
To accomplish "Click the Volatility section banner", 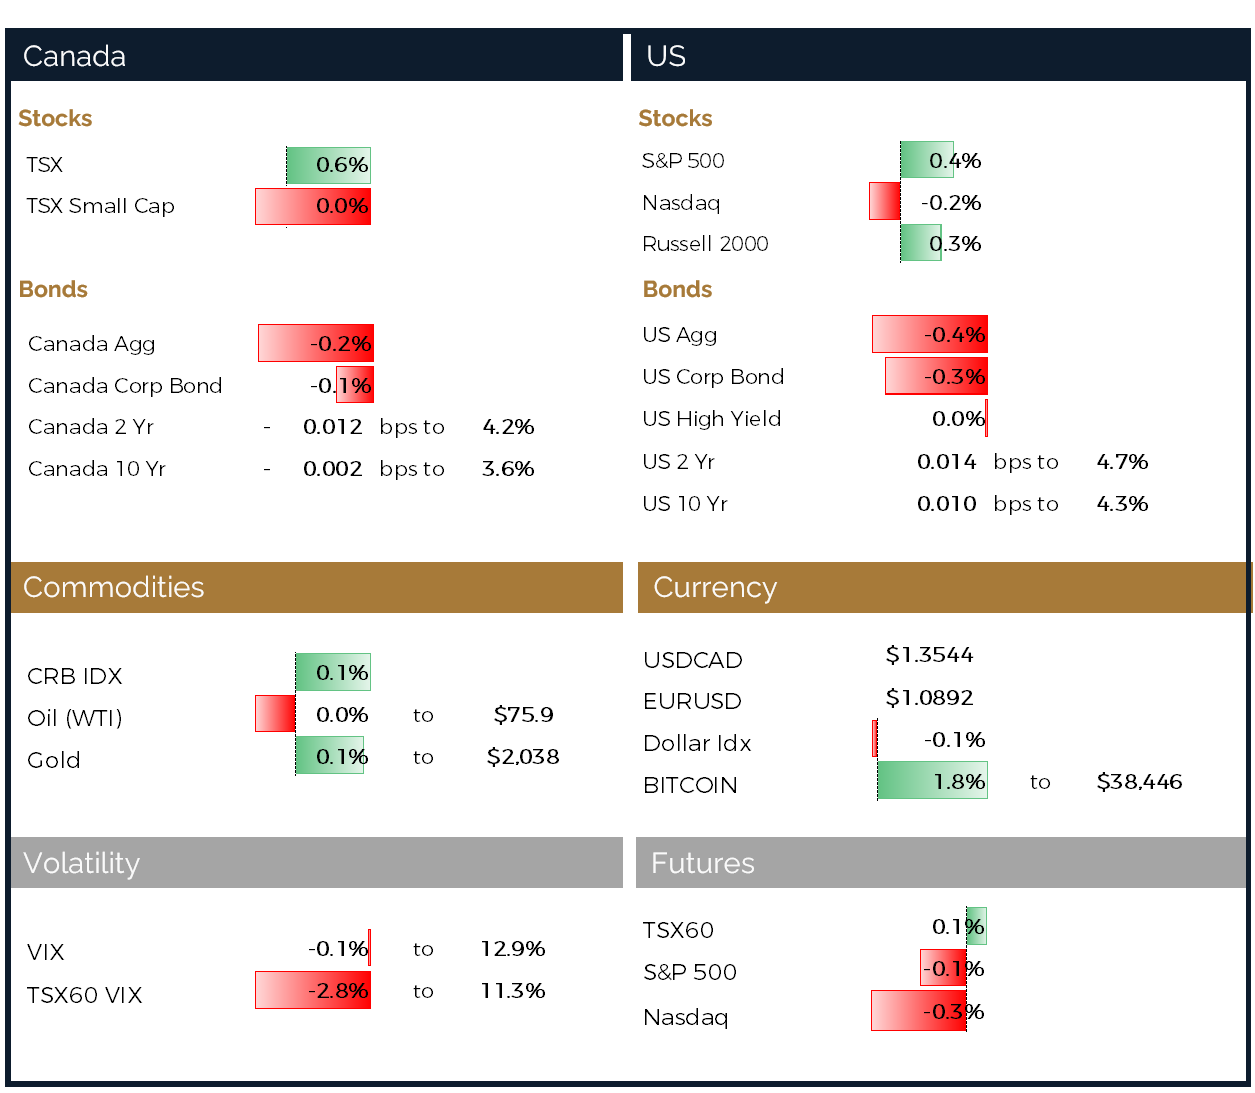I will point(81,863).
